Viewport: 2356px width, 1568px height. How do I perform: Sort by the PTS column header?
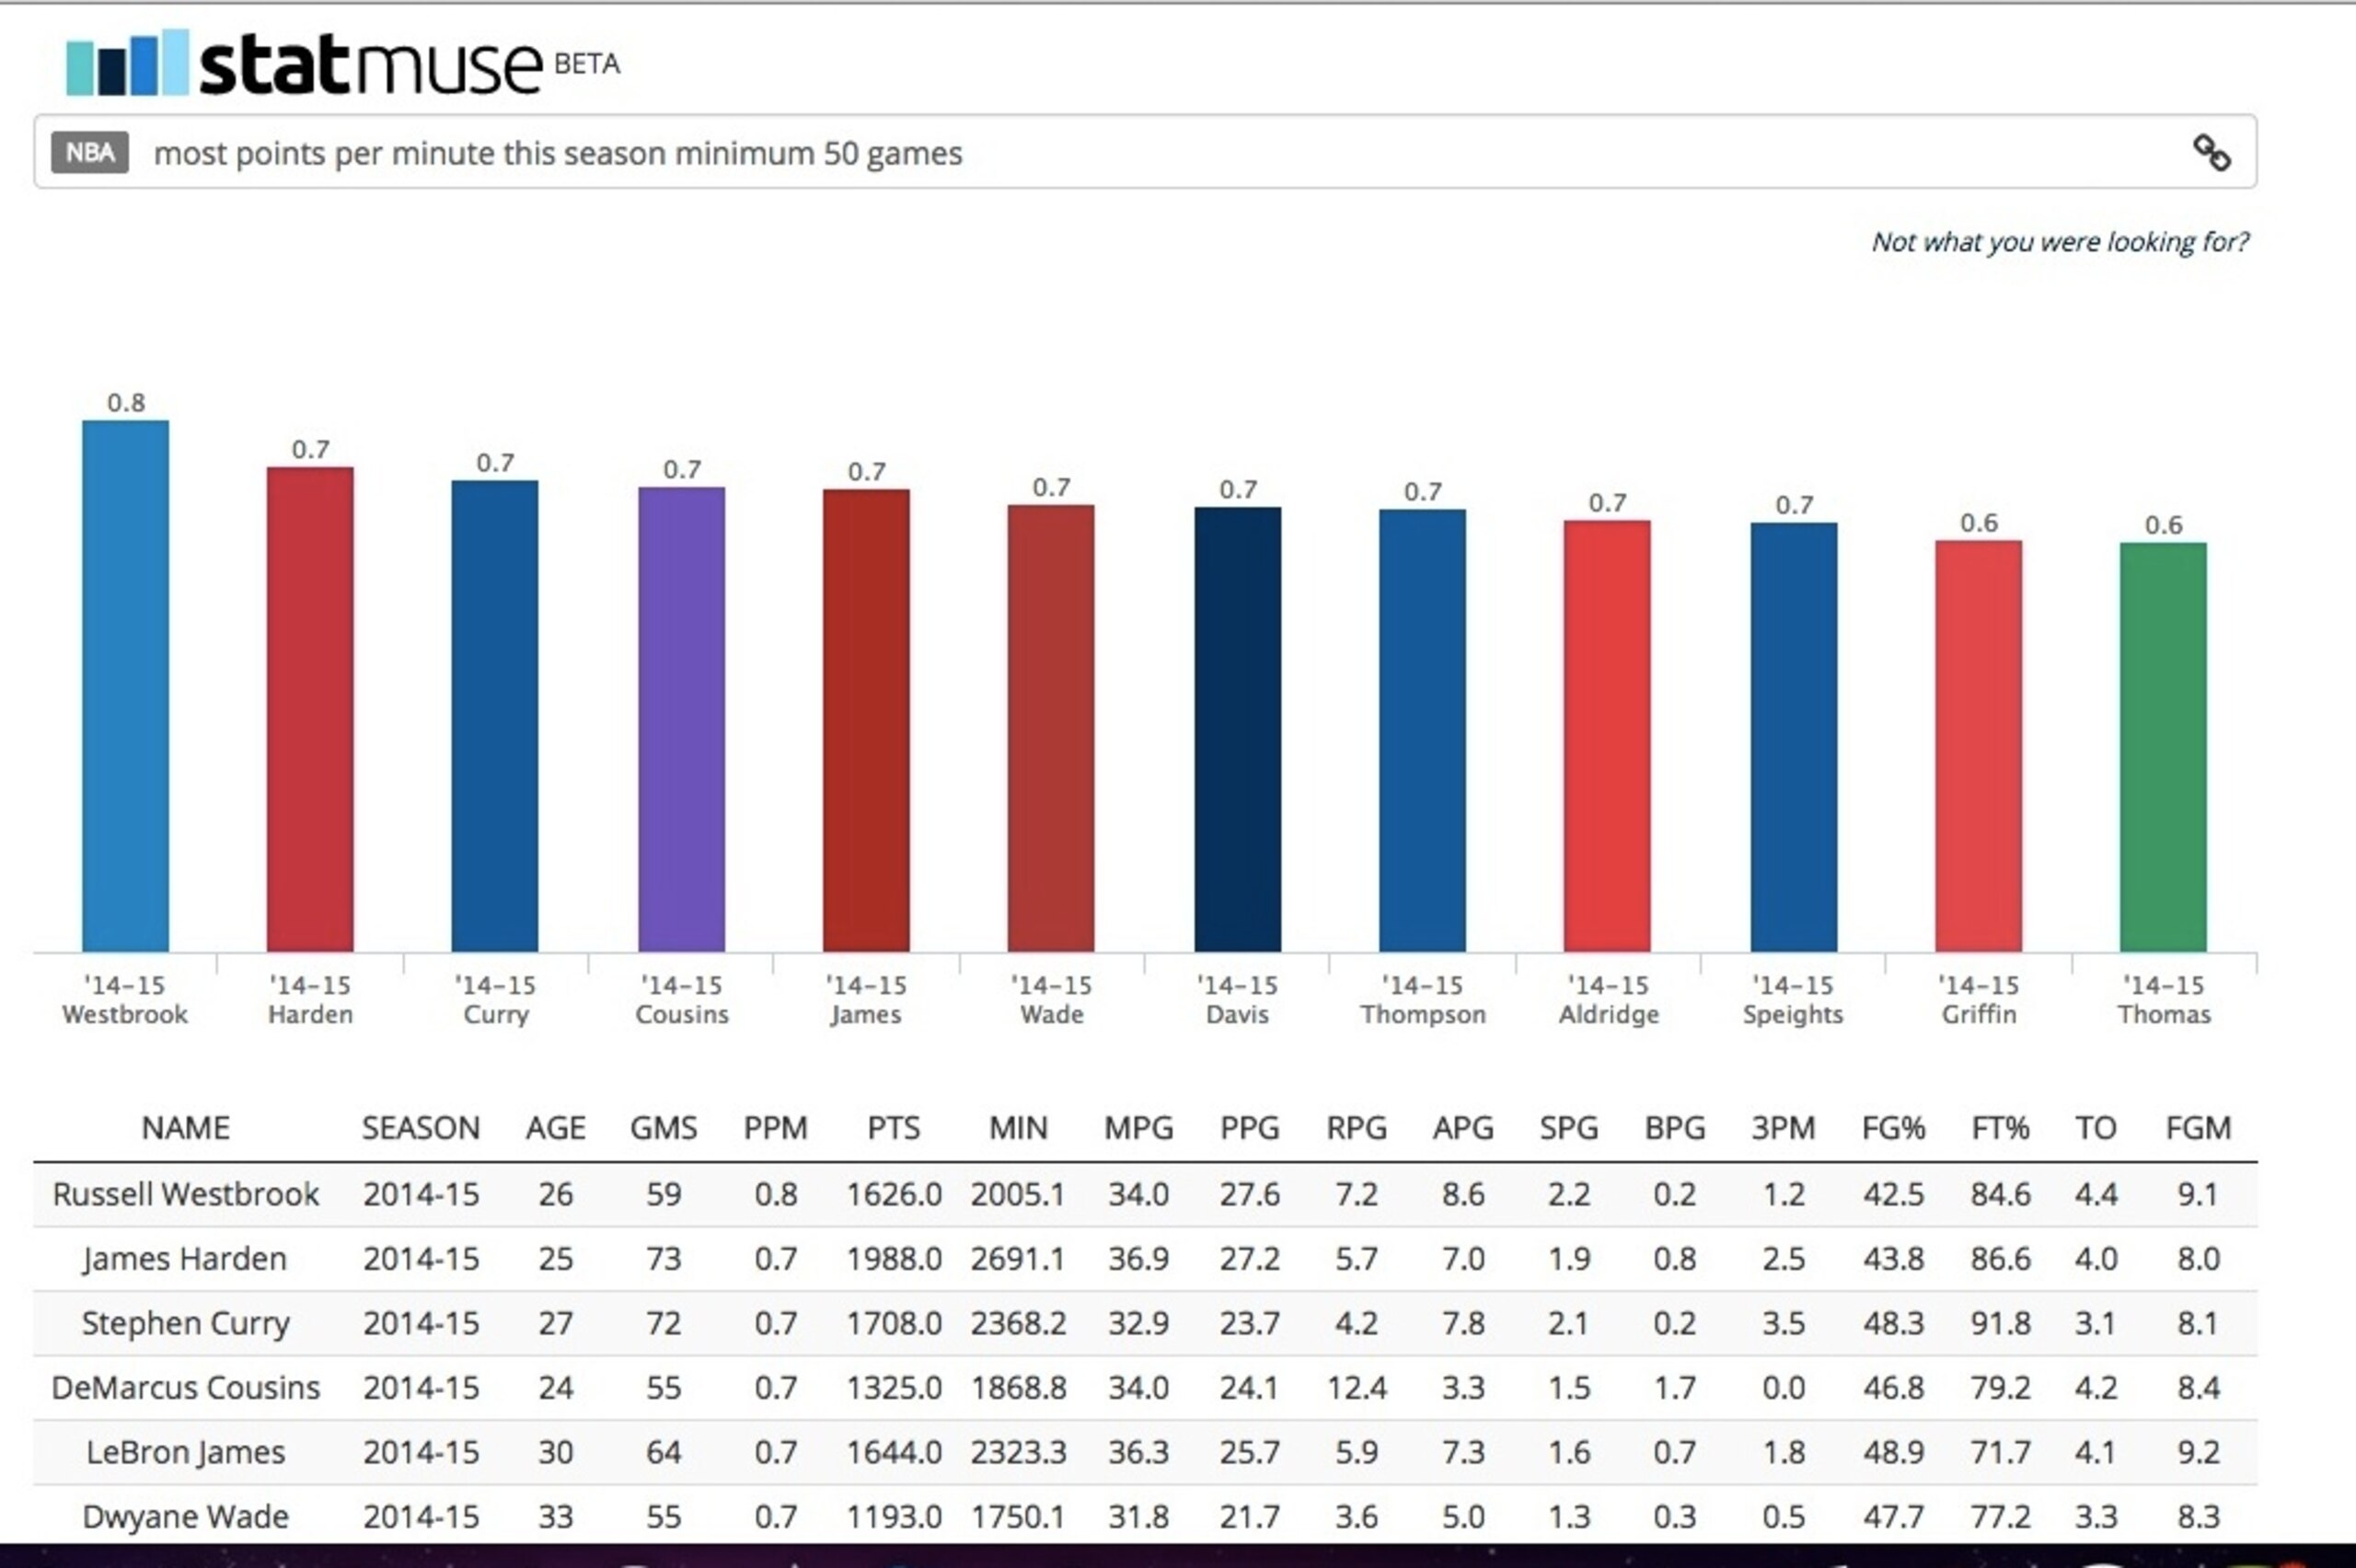click(894, 1128)
